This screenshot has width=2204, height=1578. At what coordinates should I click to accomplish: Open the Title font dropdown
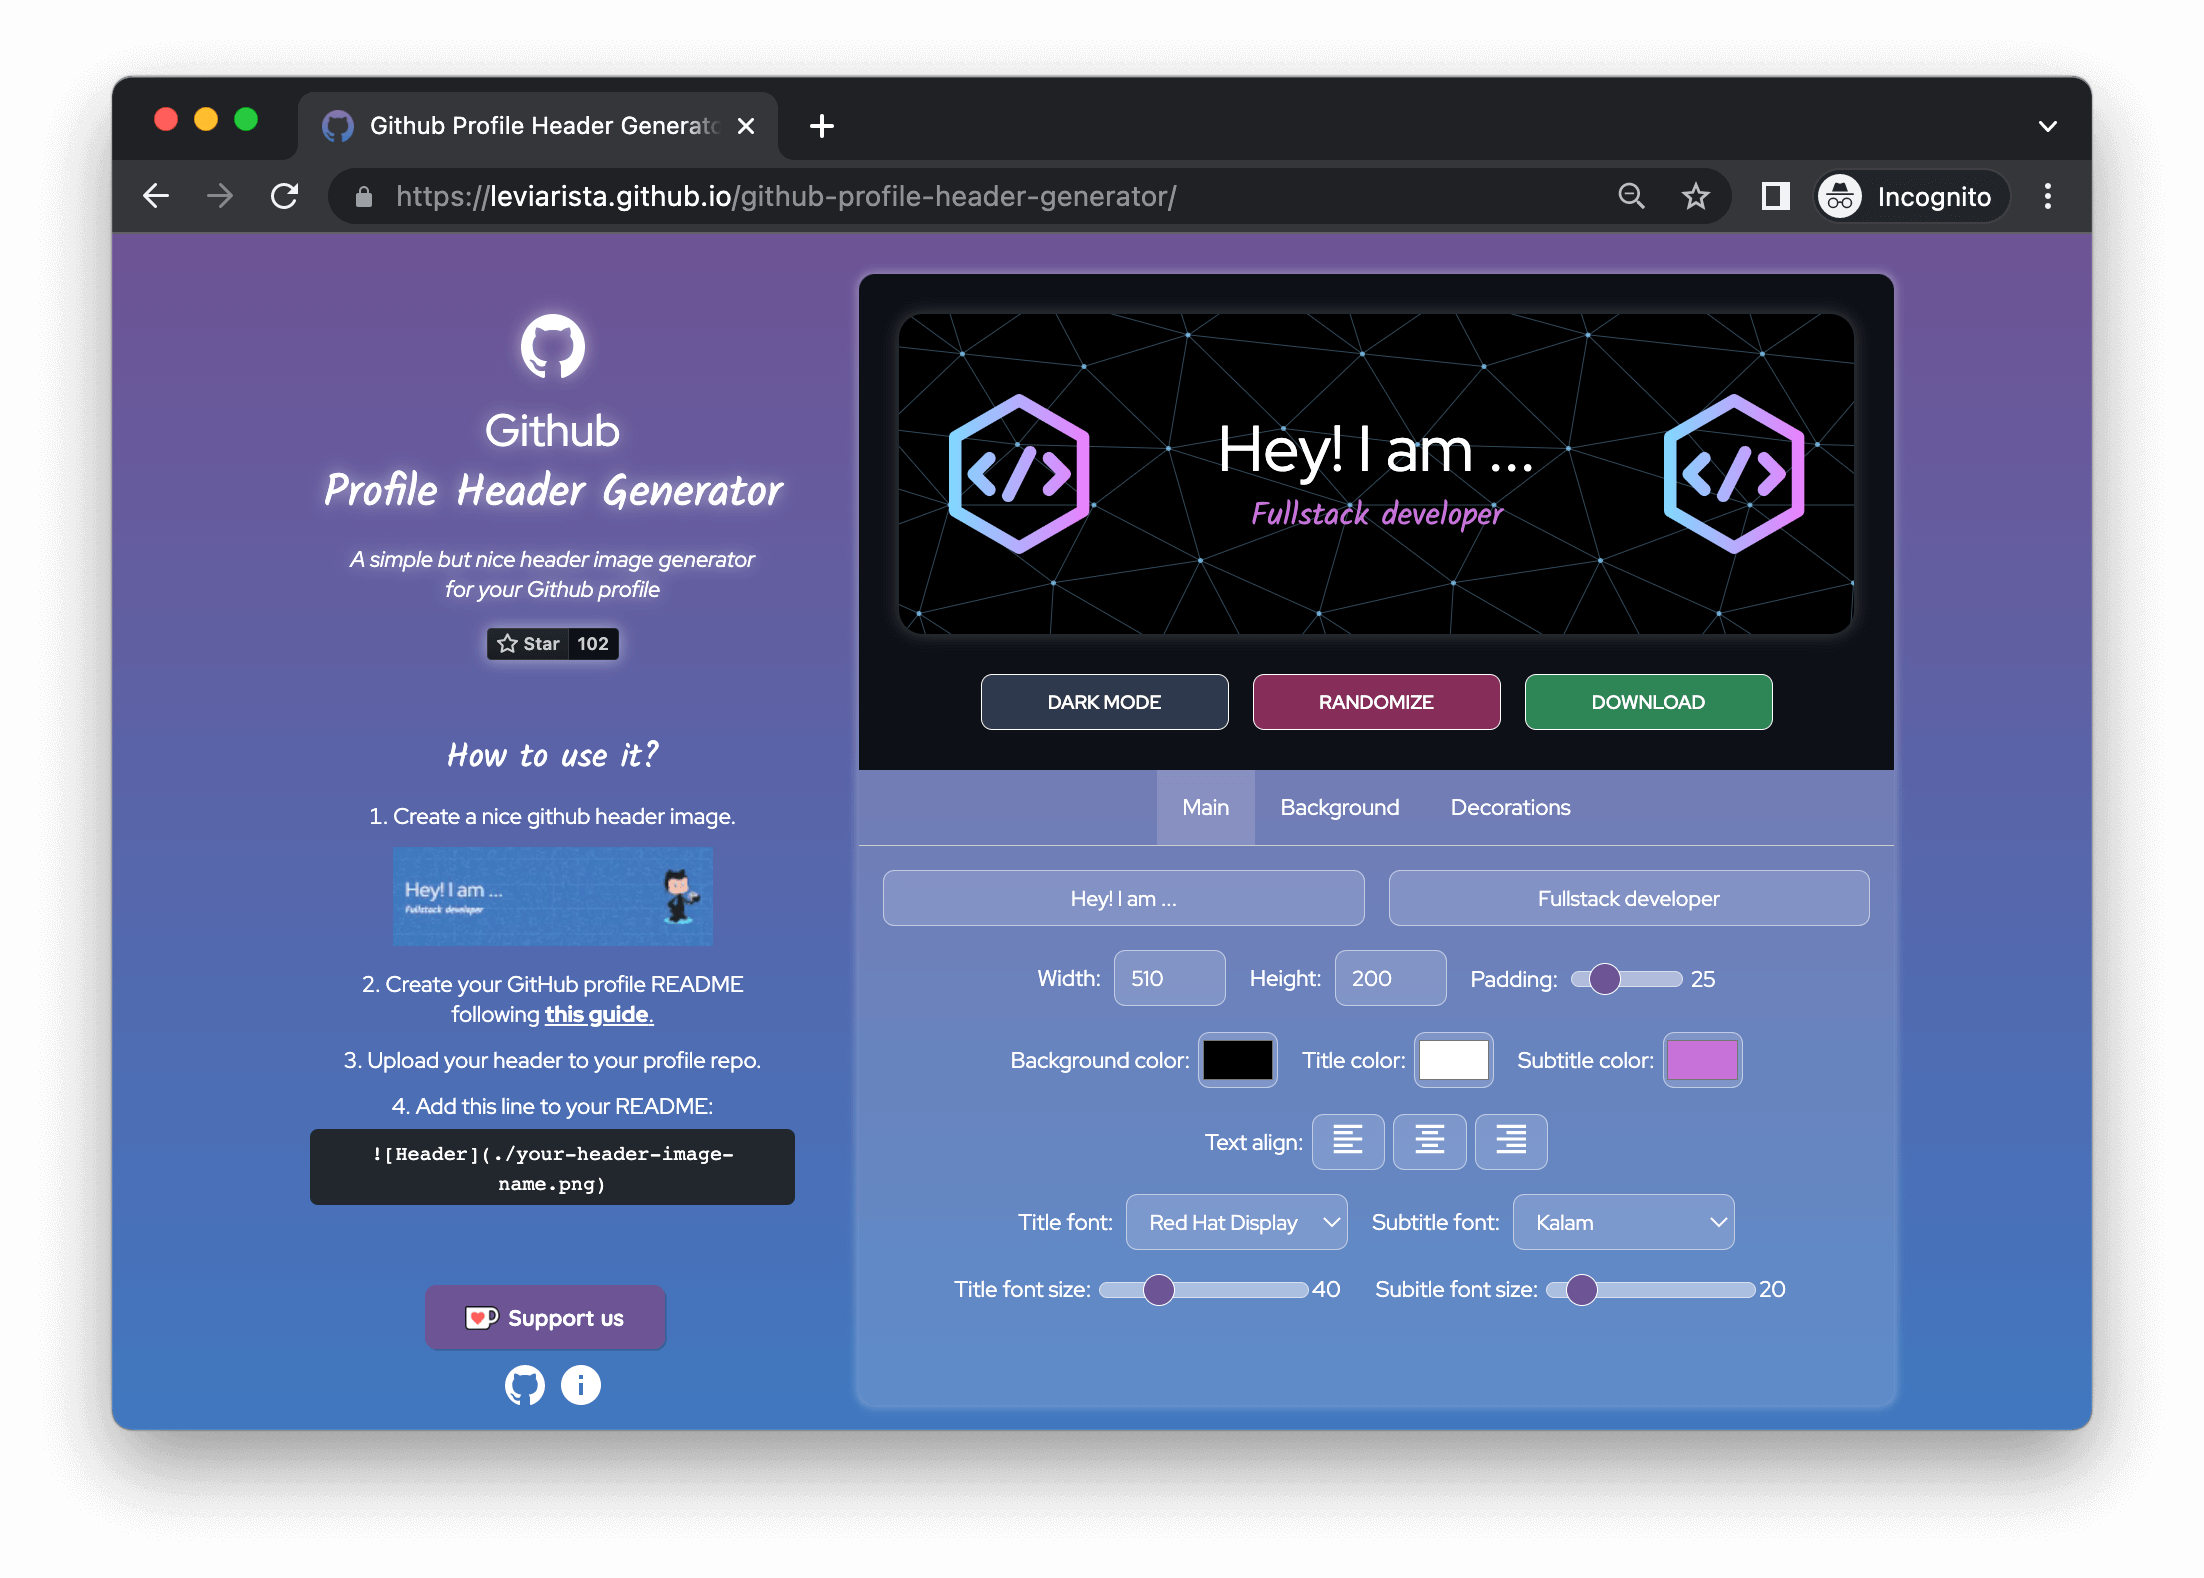(1236, 1222)
